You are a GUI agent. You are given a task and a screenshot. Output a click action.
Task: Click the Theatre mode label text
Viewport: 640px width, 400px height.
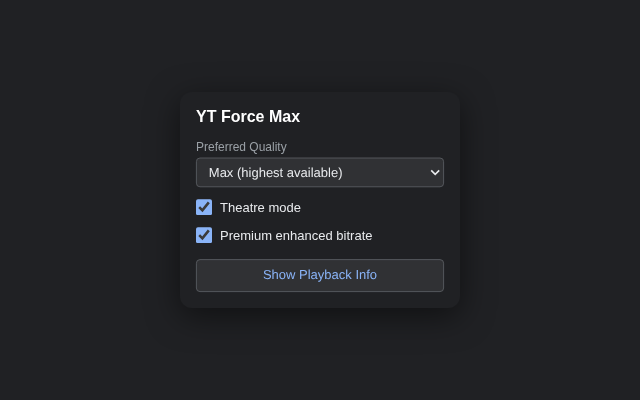tap(260, 208)
